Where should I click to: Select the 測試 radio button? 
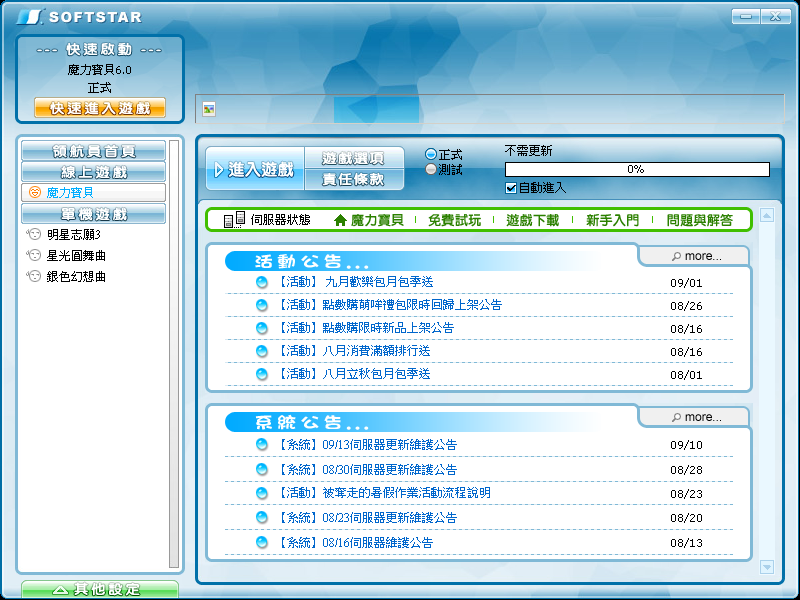click(431, 169)
